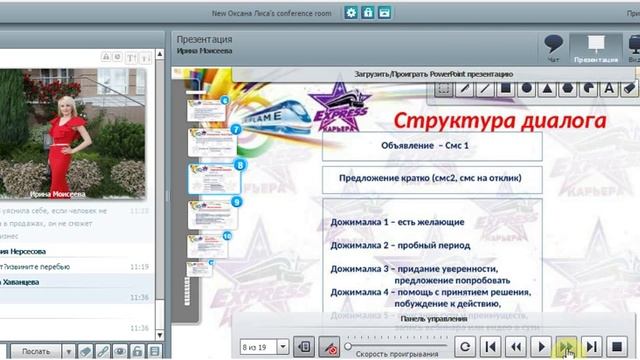640x360 pixels.
Task: Go to slide 10 thumbnail
Action: pyautogui.click(x=208, y=246)
